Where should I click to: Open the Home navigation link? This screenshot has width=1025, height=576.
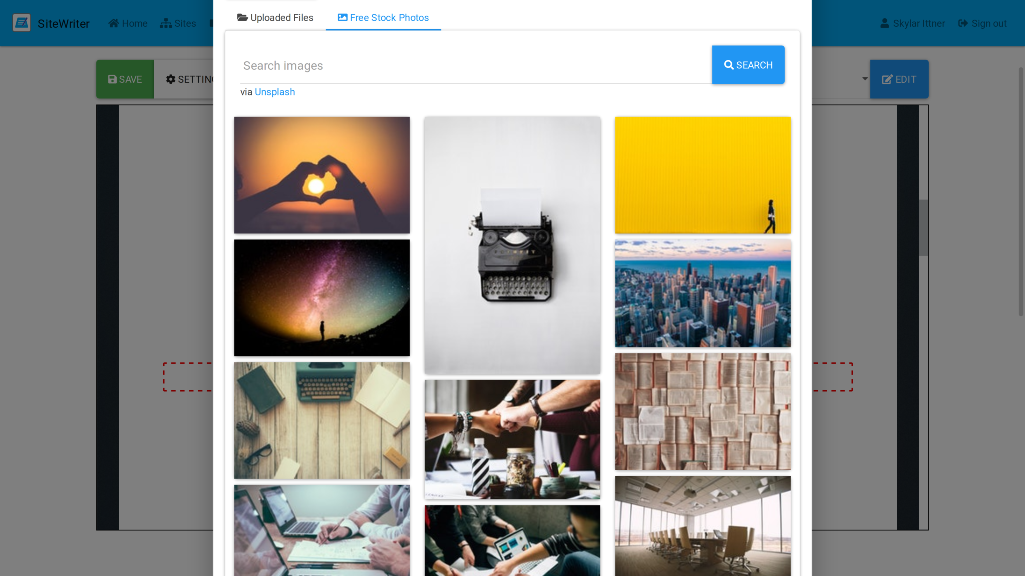pyautogui.click(x=127, y=24)
